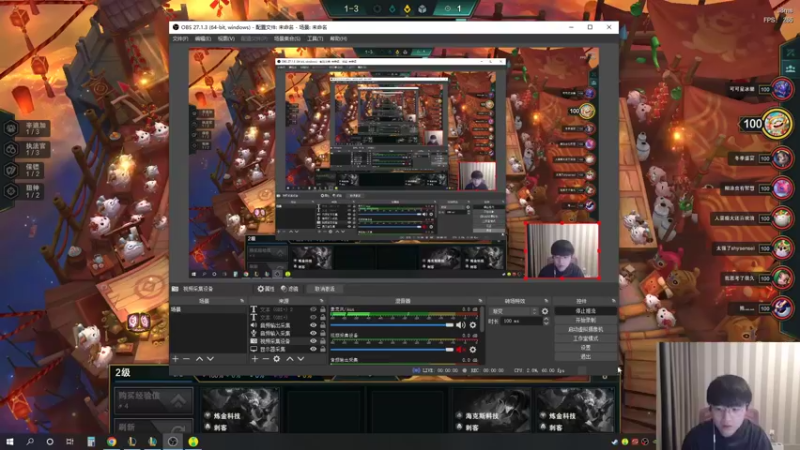Viewport: 800px width, 450px height.
Task: Lock the 显示器采集 source
Action: click(x=322, y=349)
